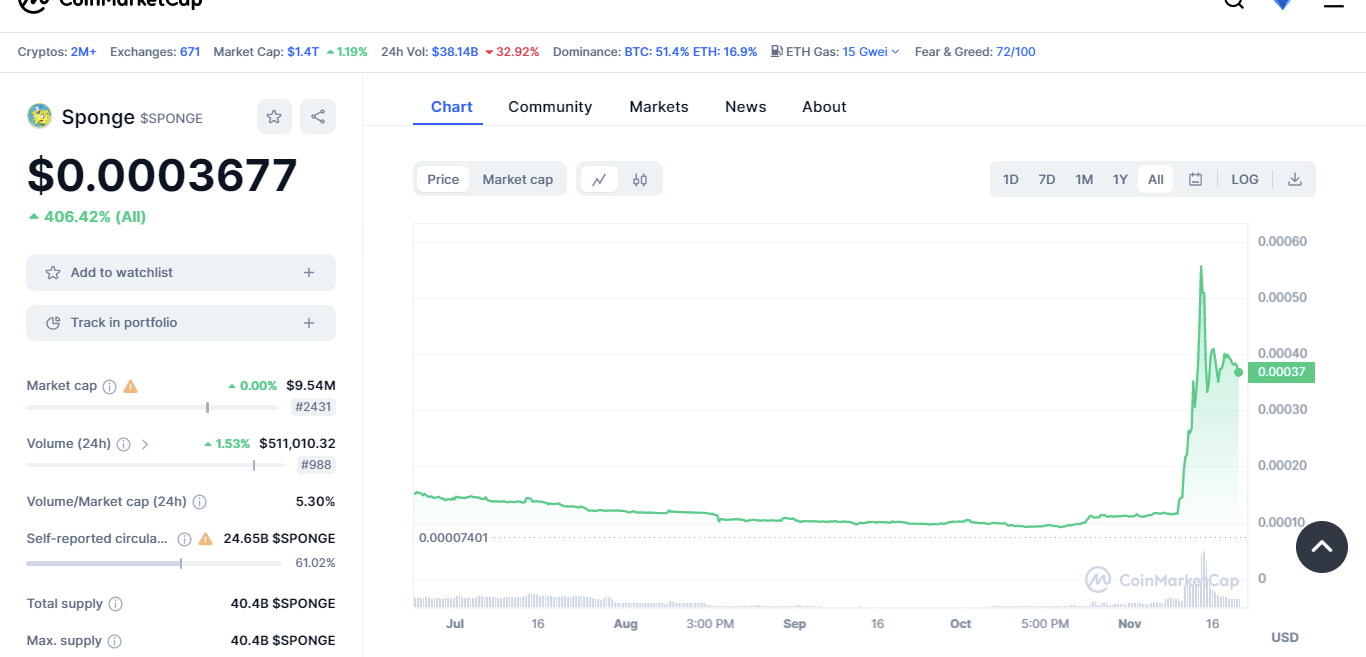Show info about self-reported circulating supply
This screenshot has height=657, width=1366.
pos(184,539)
